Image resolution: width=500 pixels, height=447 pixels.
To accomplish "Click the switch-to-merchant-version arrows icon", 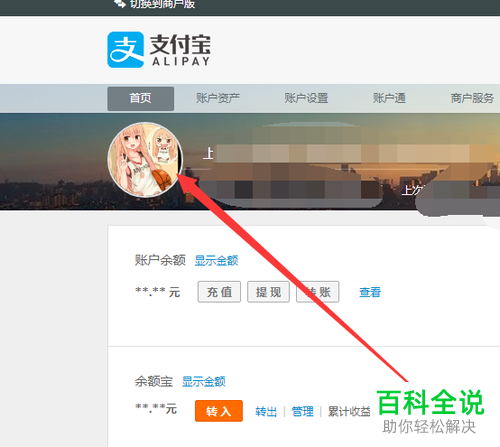I will pyautogui.click(x=120, y=4).
